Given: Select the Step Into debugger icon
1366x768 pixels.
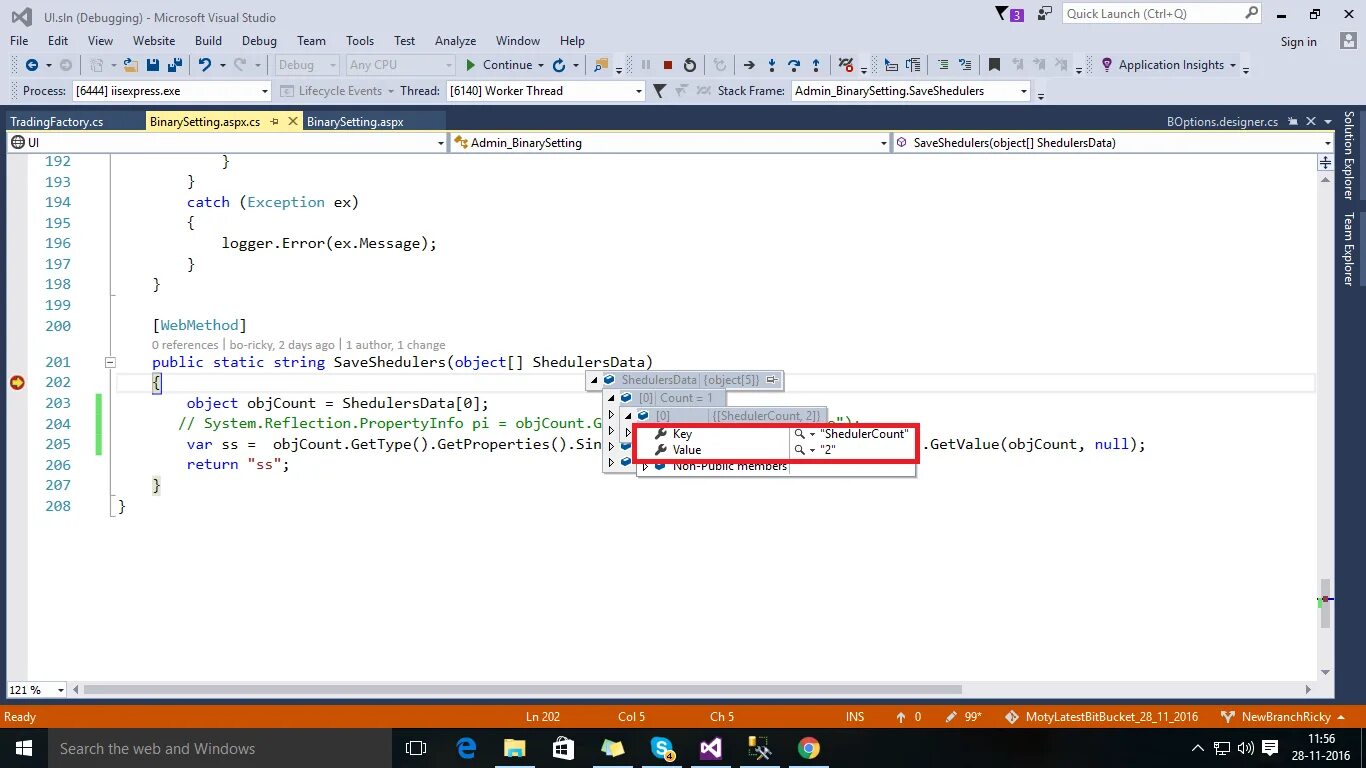Looking at the screenshot, I should coord(772,65).
